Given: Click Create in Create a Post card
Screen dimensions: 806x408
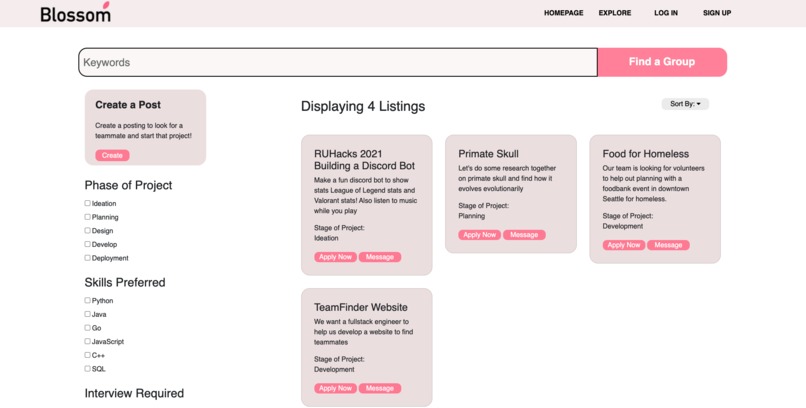Looking at the screenshot, I should point(112,155).
